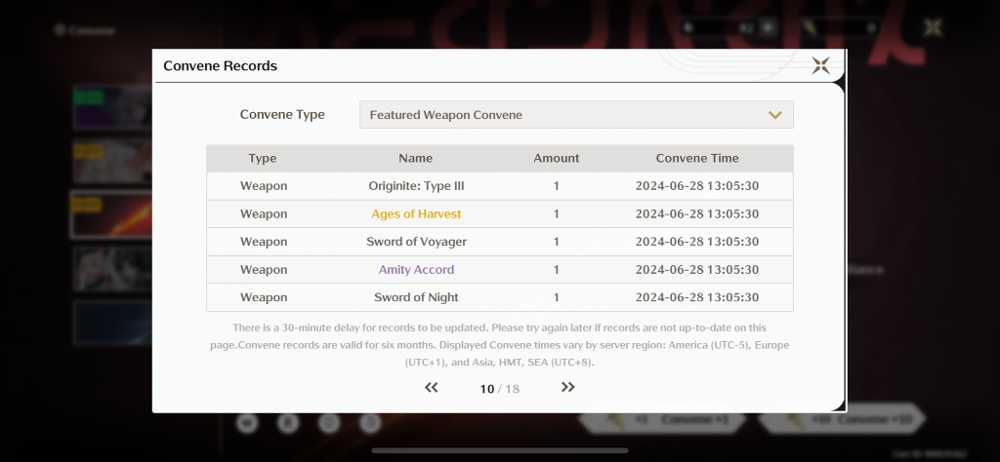The height and width of the screenshot is (462, 1000).
Task: Go to previous records page
Action: [x=431, y=387]
